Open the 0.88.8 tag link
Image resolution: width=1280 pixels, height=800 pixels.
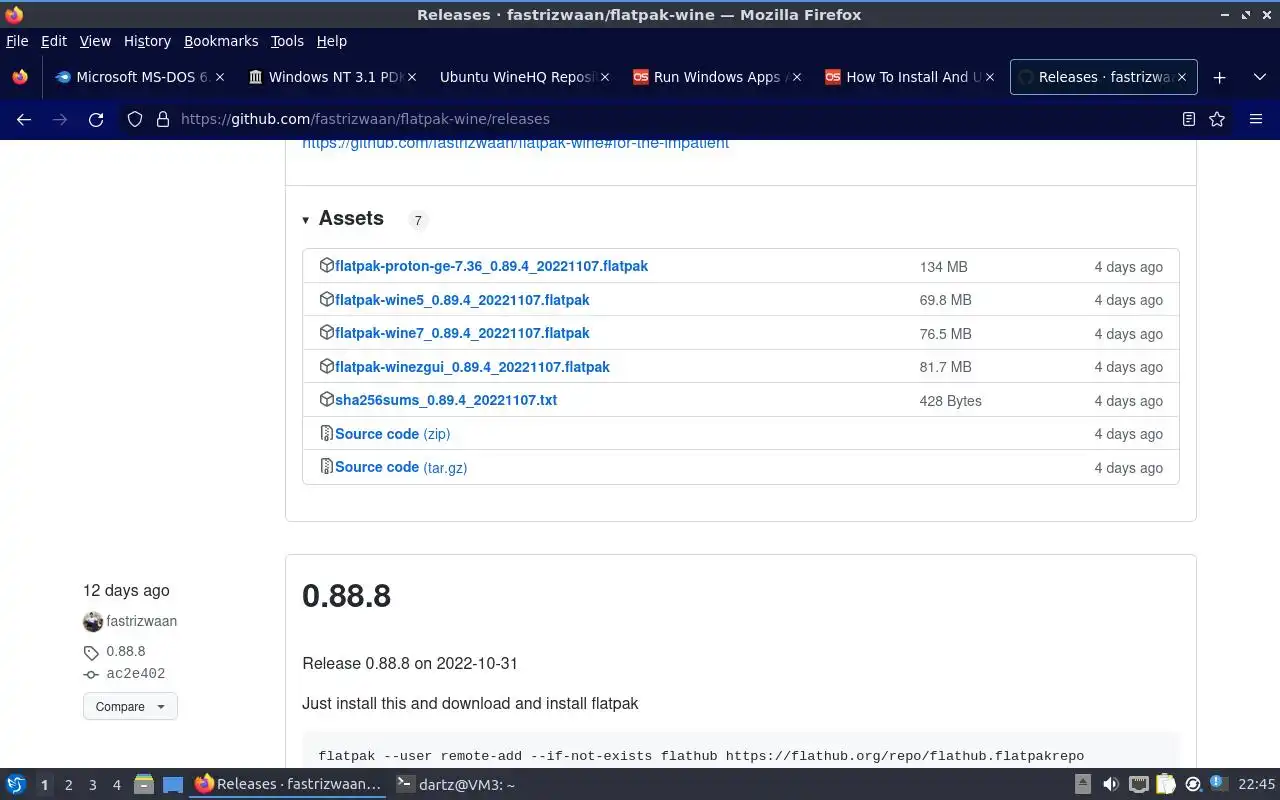click(x=125, y=651)
